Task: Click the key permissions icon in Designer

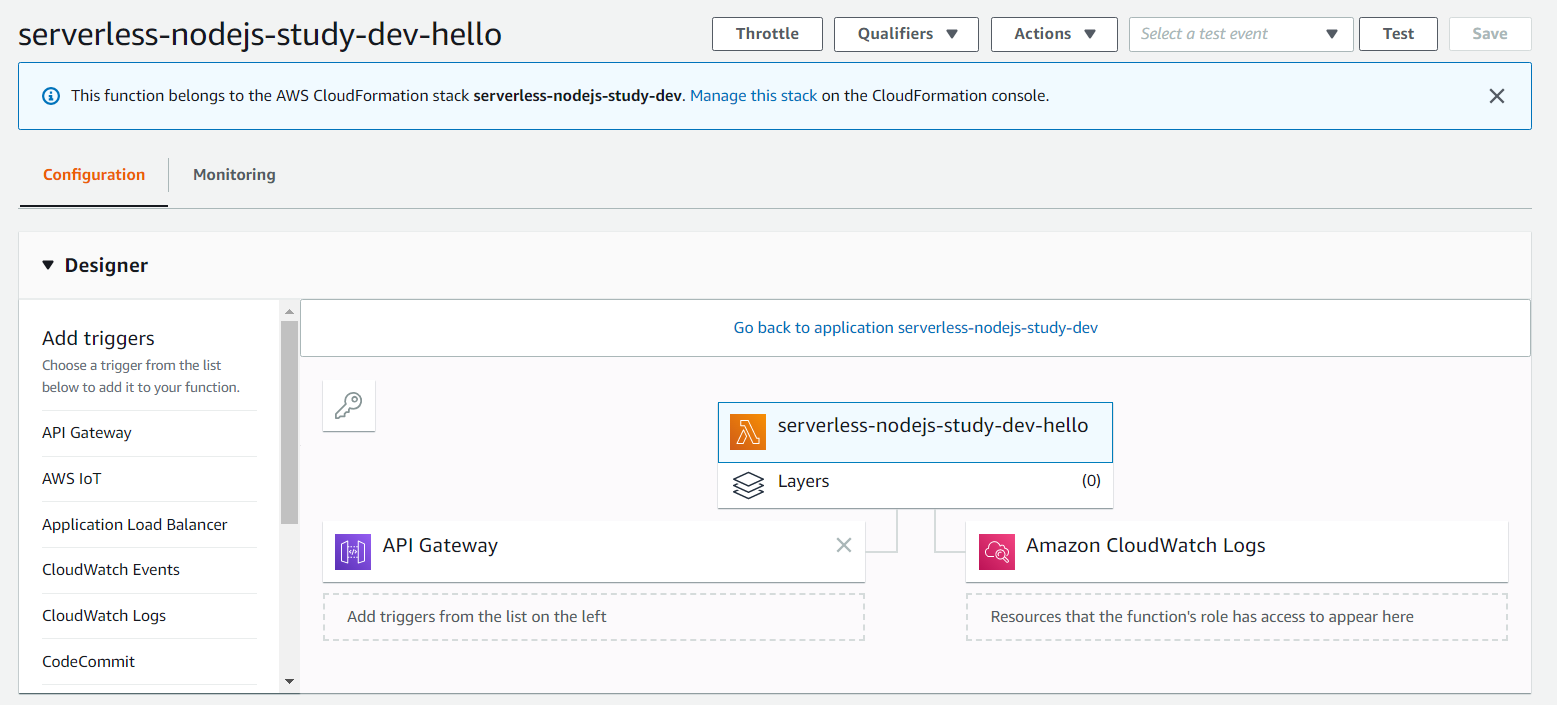Action: click(349, 405)
